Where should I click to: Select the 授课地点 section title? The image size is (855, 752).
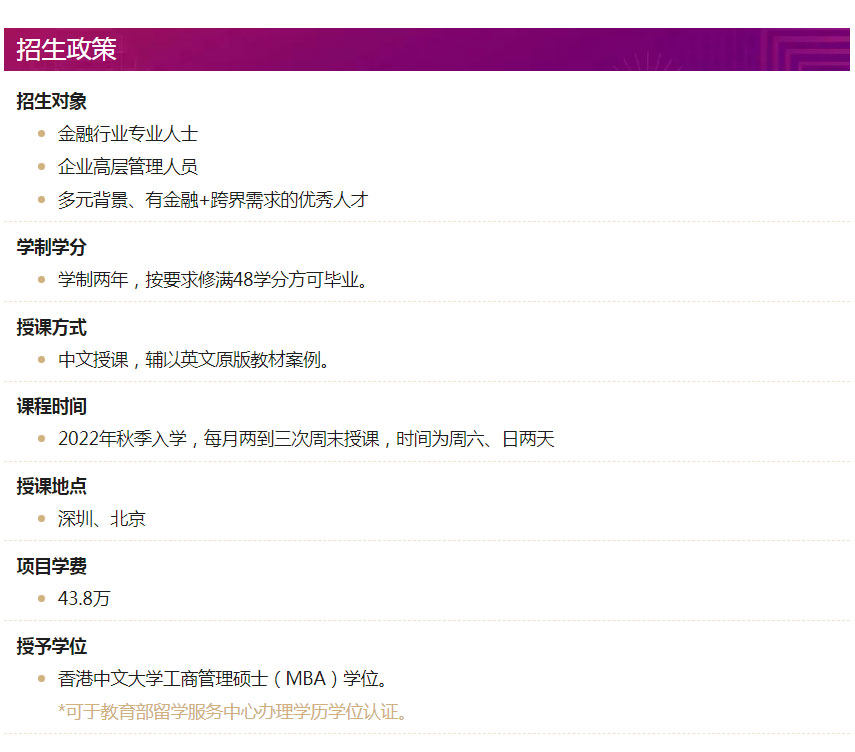click(51, 486)
